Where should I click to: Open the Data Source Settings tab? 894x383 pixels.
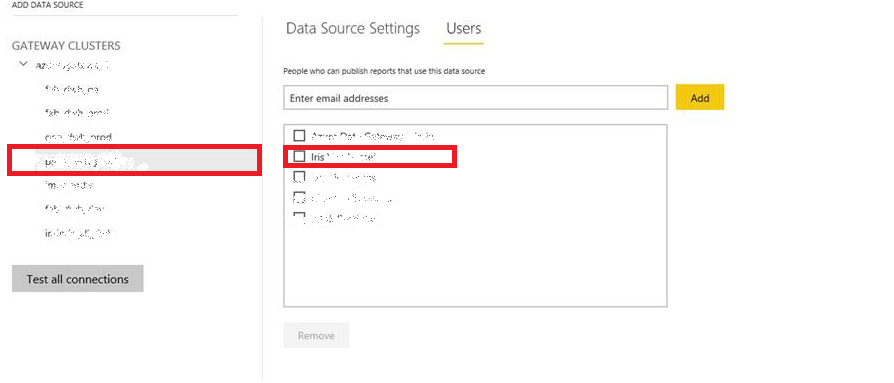[x=352, y=28]
